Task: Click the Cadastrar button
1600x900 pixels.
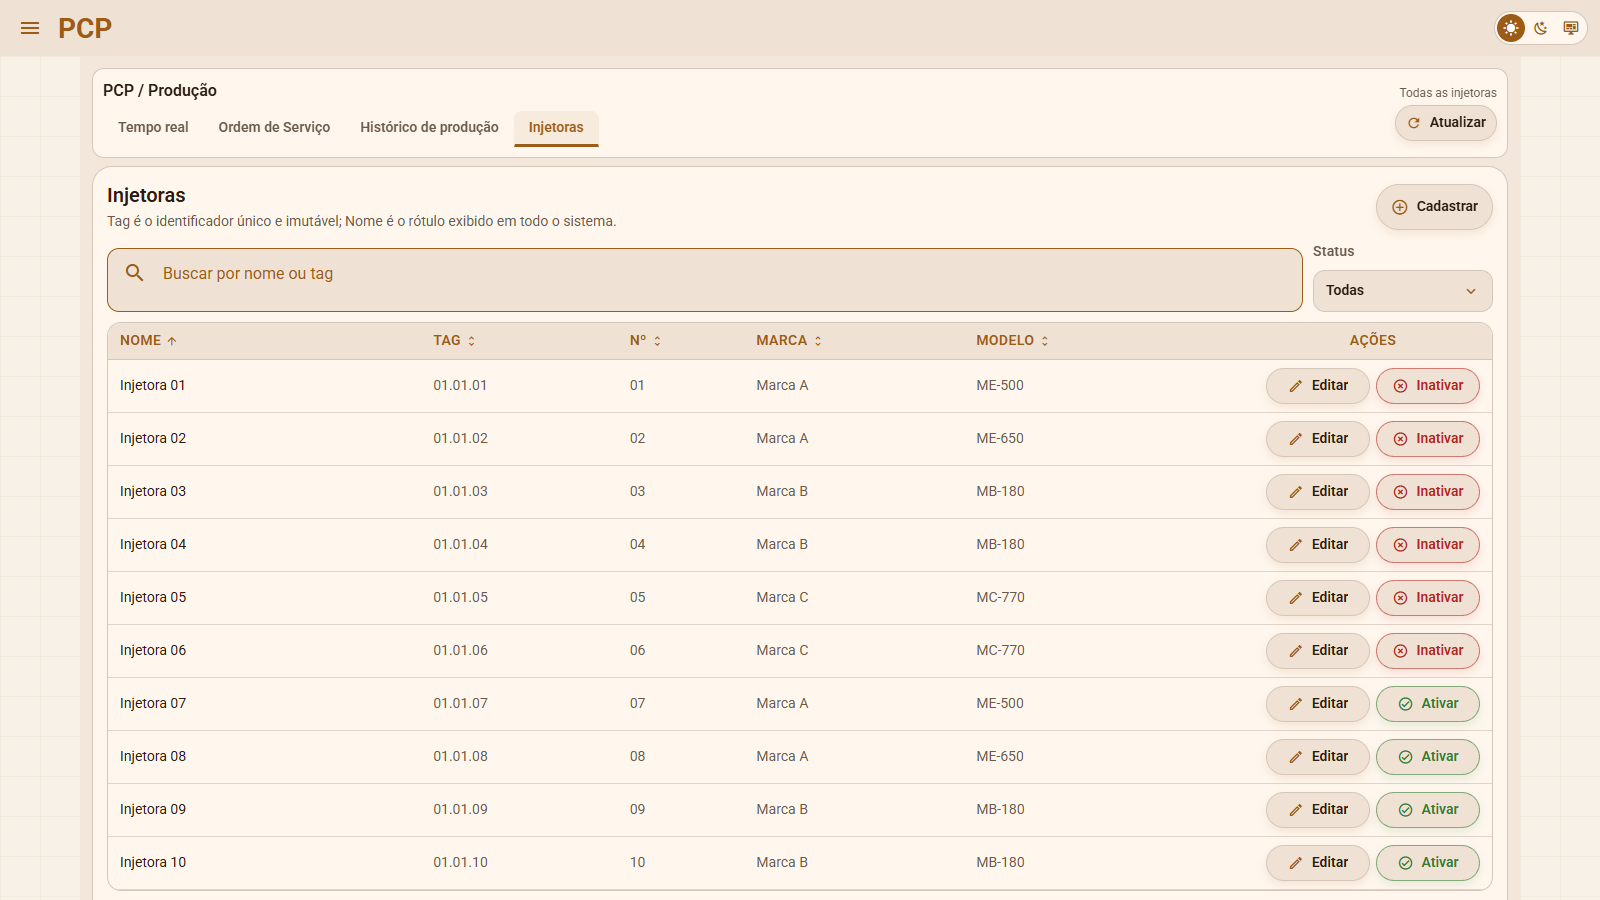Action: pyautogui.click(x=1434, y=207)
